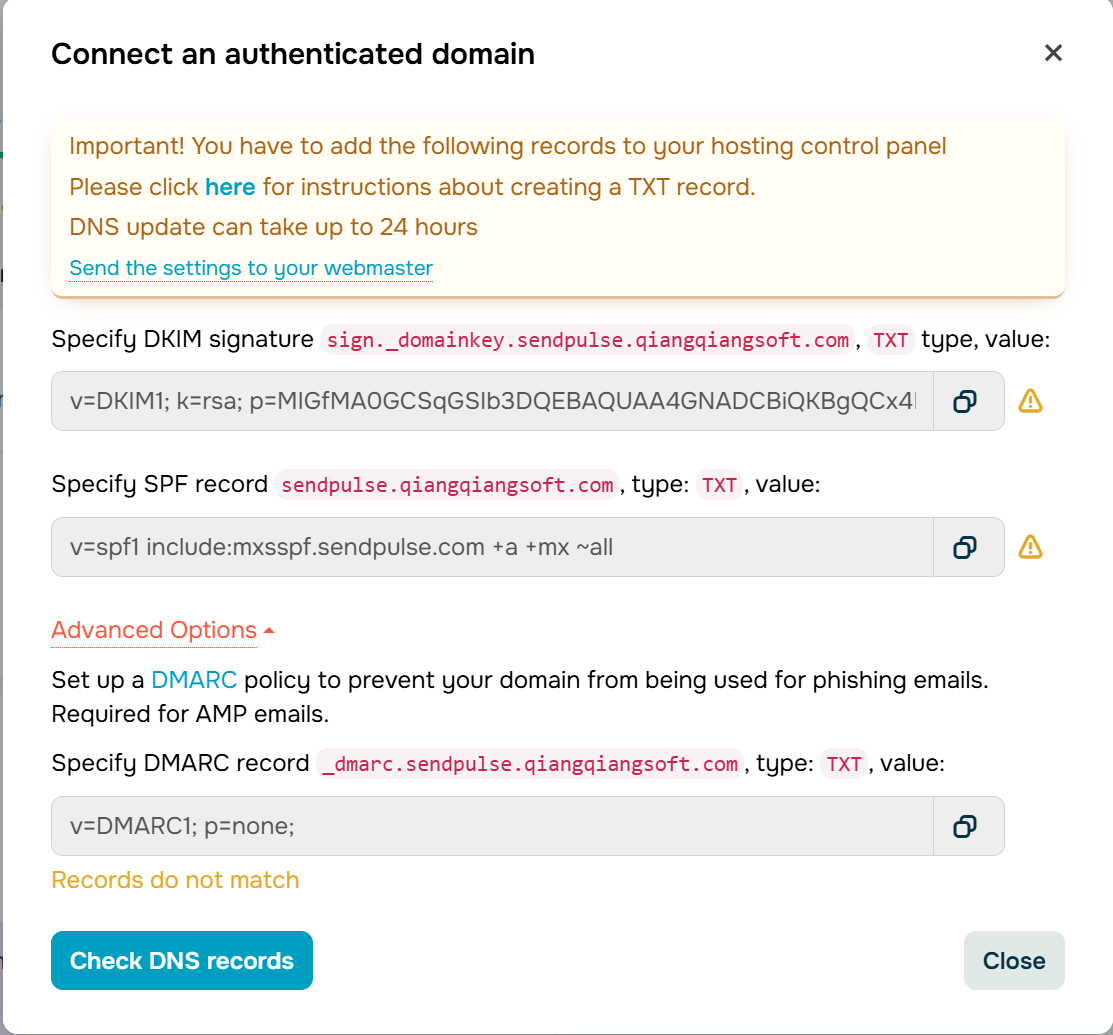Click the sendpulse.qiangqiangsoft.com SPF hostname
The width and height of the screenshot is (1113, 1035).
tap(447, 485)
